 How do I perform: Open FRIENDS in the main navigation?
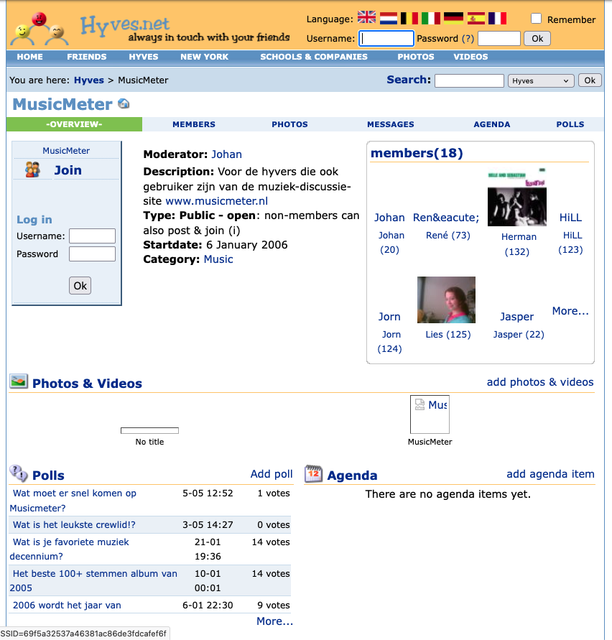click(87, 57)
